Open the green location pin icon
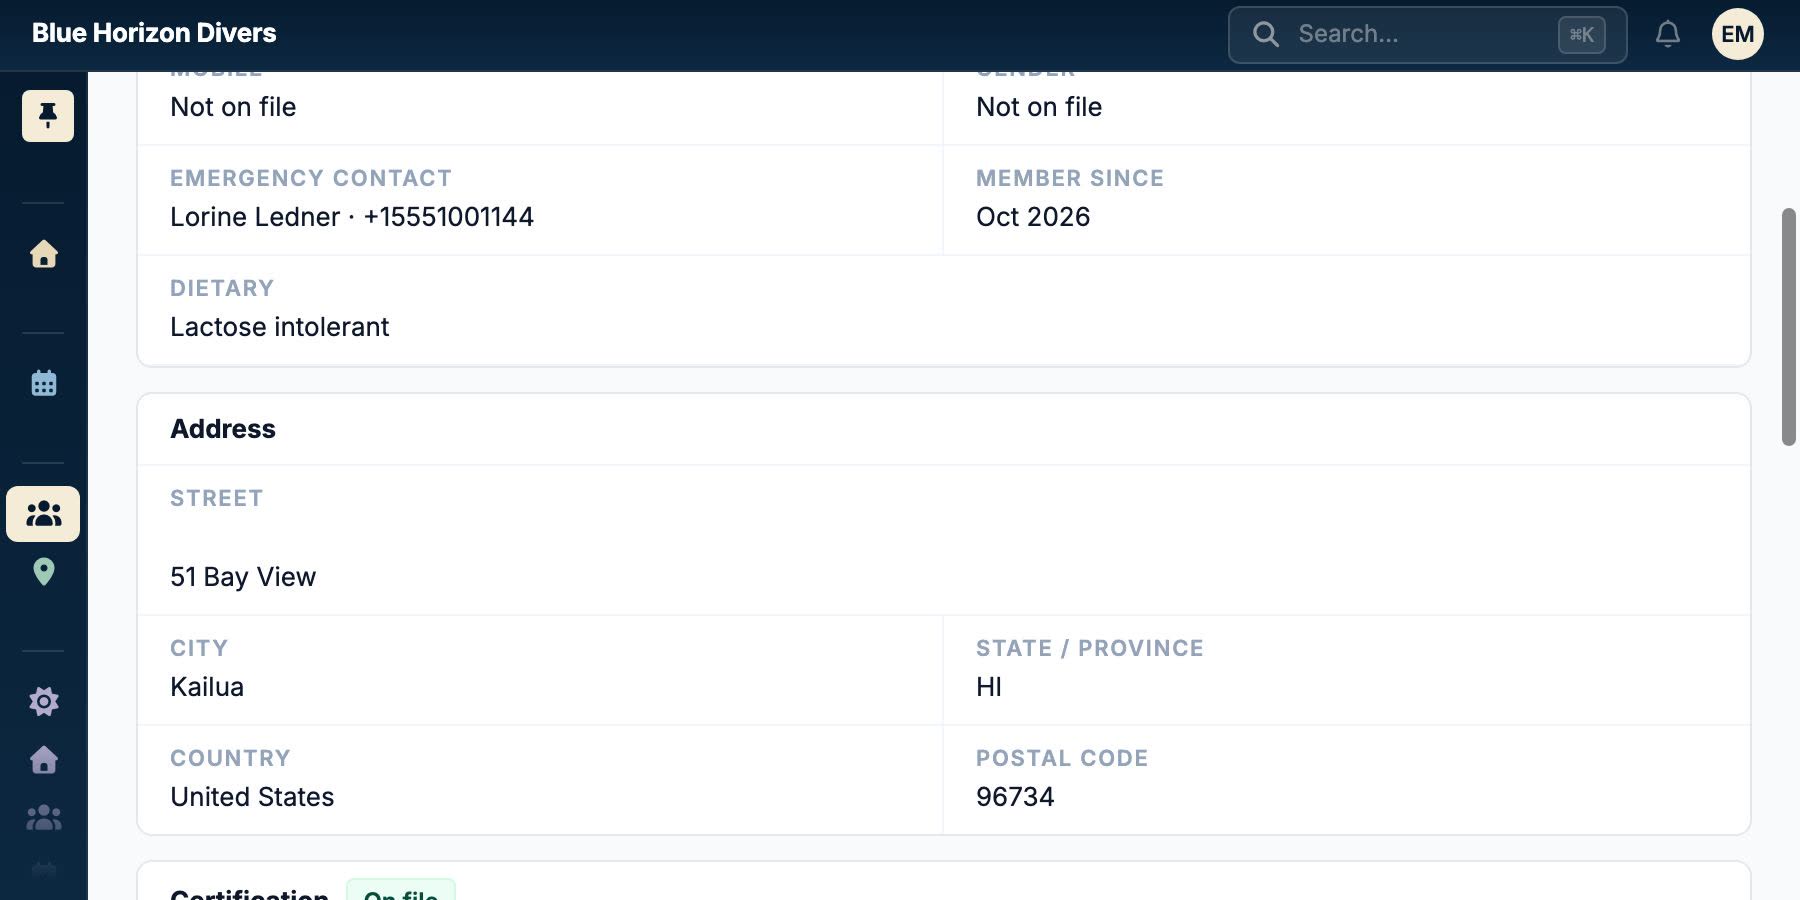The width and height of the screenshot is (1800, 900). click(44, 572)
